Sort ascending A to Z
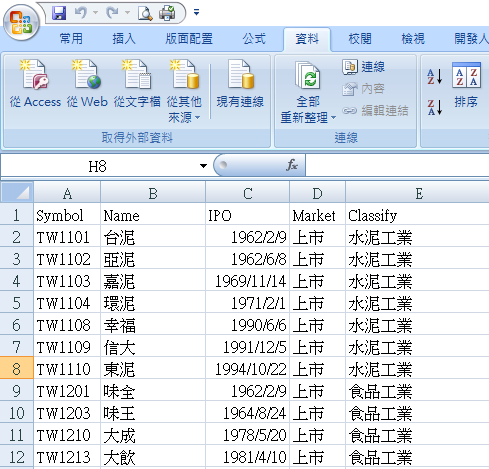Viewport: 489px width, 469px height. point(435,76)
